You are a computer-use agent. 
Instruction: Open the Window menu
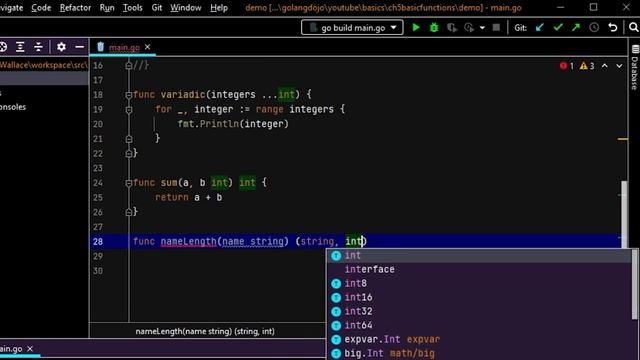pyautogui.click(x=186, y=8)
